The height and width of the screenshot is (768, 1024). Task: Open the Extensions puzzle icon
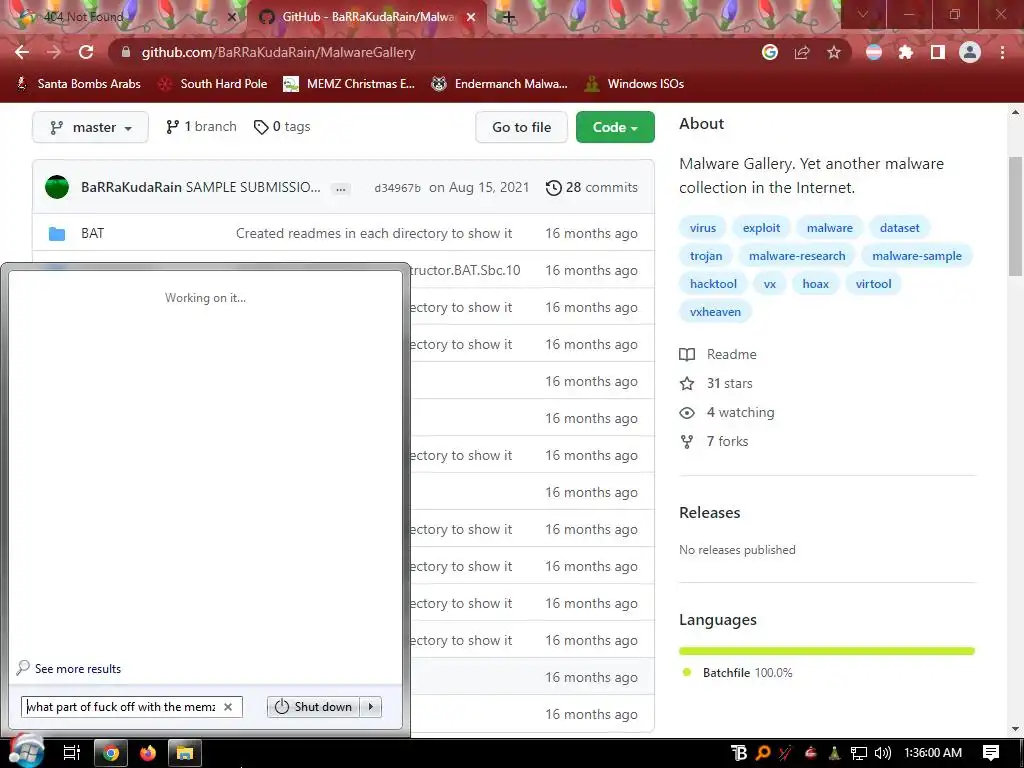[906, 52]
